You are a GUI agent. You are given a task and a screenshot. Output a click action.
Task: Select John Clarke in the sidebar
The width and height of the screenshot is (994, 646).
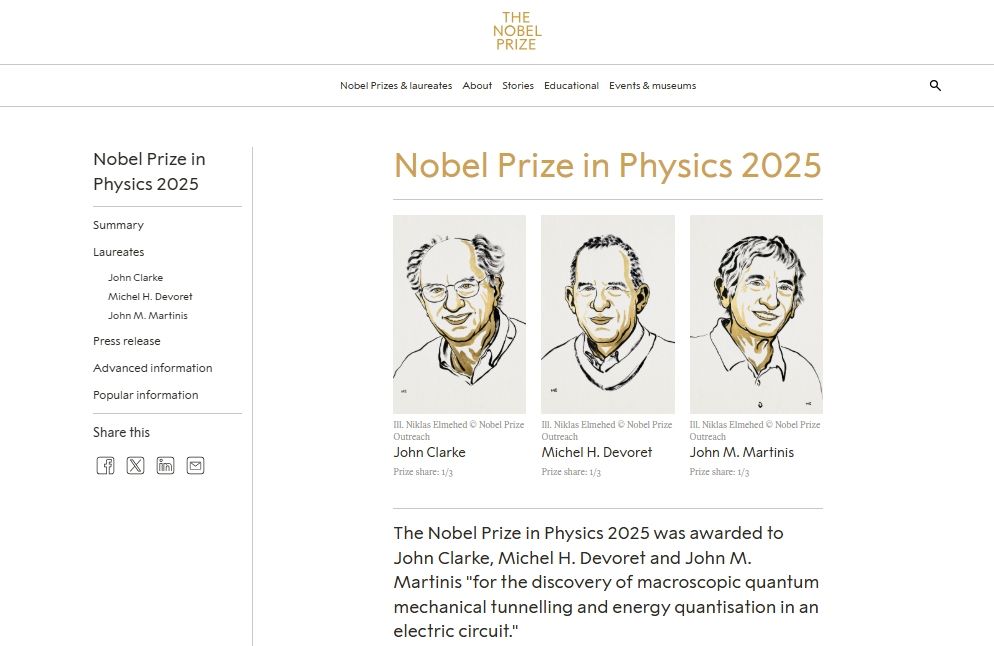pos(136,277)
